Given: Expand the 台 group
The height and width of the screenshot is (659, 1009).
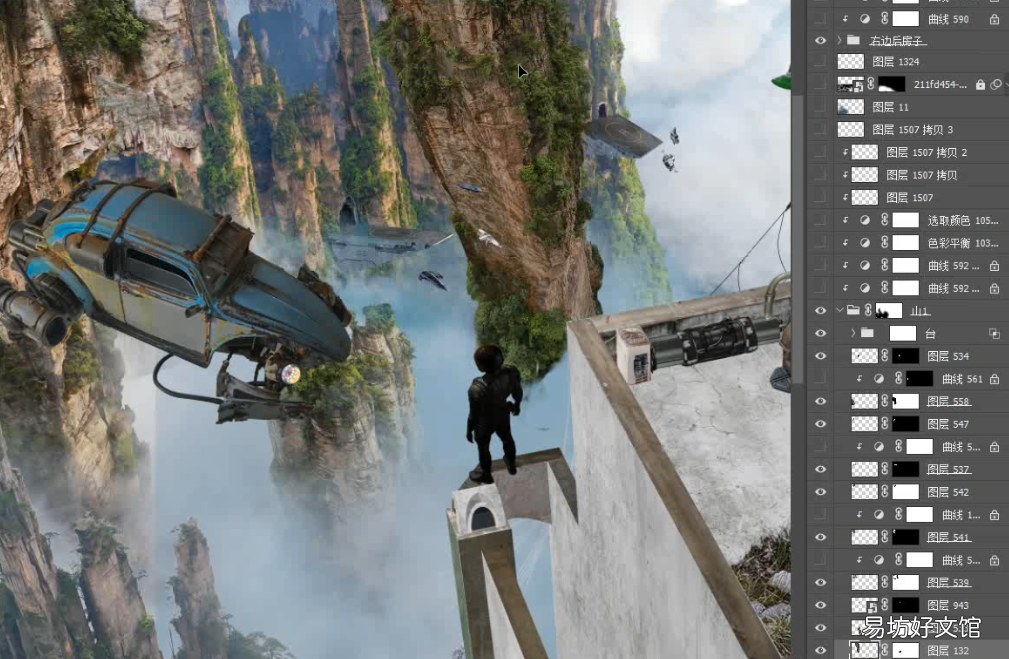Looking at the screenshot, I should coord(853,333).
